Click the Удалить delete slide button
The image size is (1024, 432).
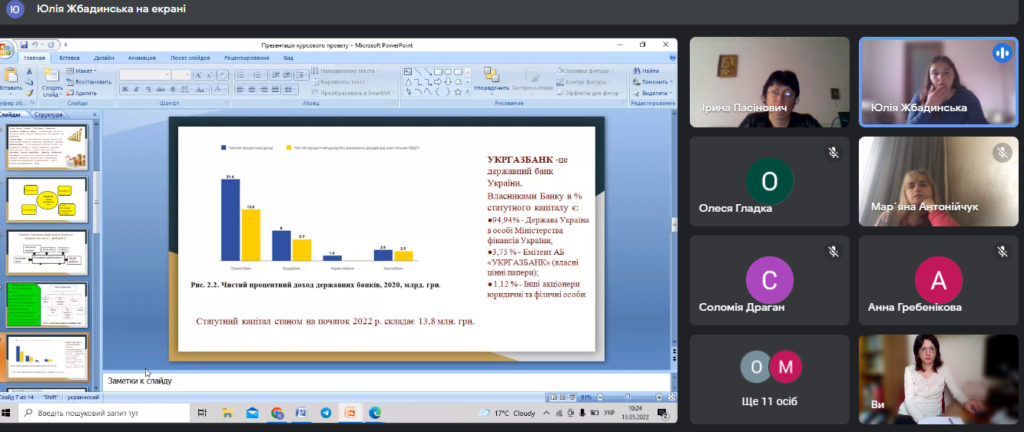click(x=82, y=93)
